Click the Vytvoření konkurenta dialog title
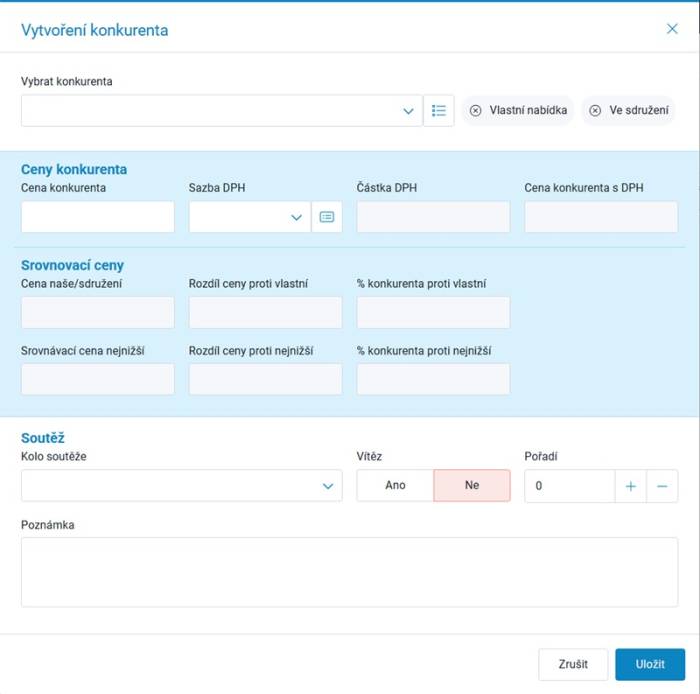The image size is (700, 694). 95,30
